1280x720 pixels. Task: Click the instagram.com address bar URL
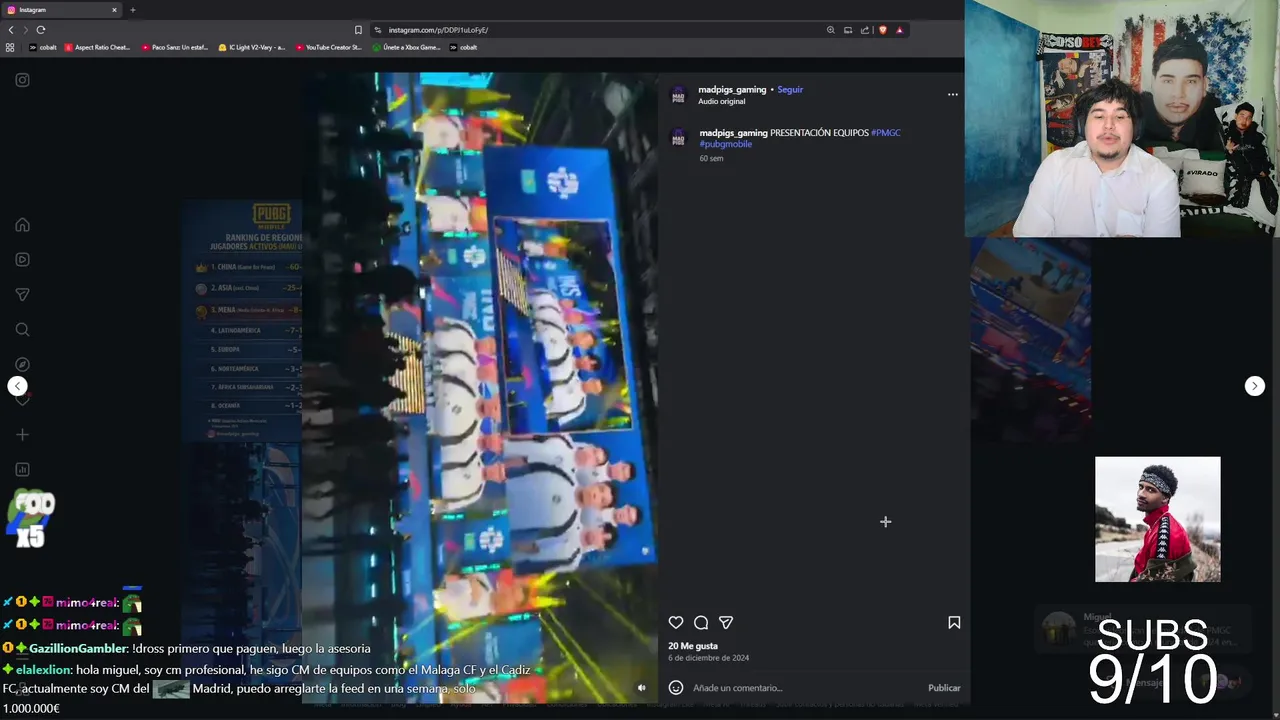(x=438, y=30)
